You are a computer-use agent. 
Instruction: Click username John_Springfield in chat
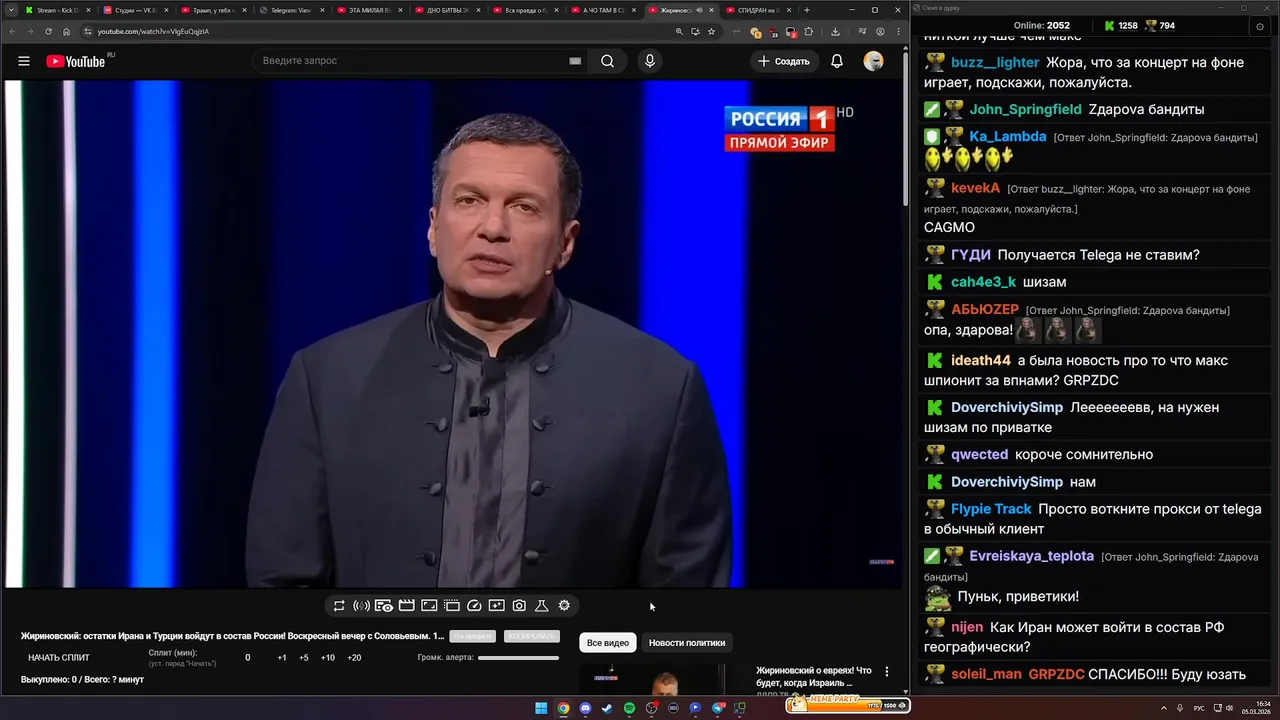tap(1026, 109)
